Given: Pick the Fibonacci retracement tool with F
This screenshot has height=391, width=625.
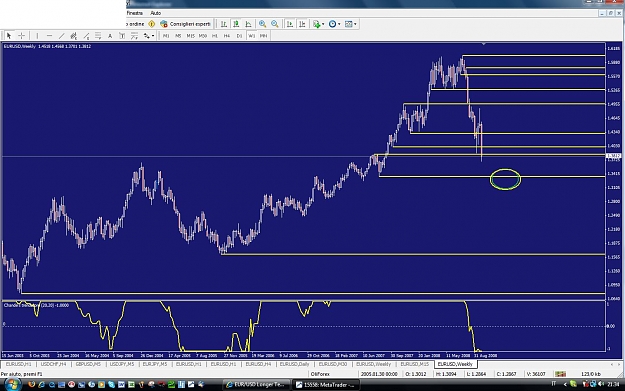Looking at the screenshot, I should (98, 36).
